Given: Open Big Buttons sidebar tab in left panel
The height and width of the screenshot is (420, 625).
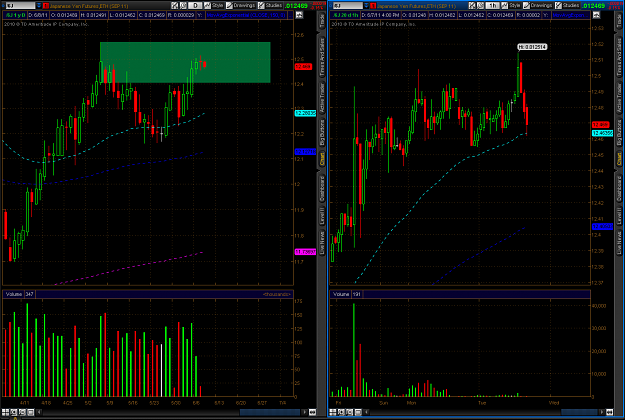Looking at the screenshot, I should 322,132.
